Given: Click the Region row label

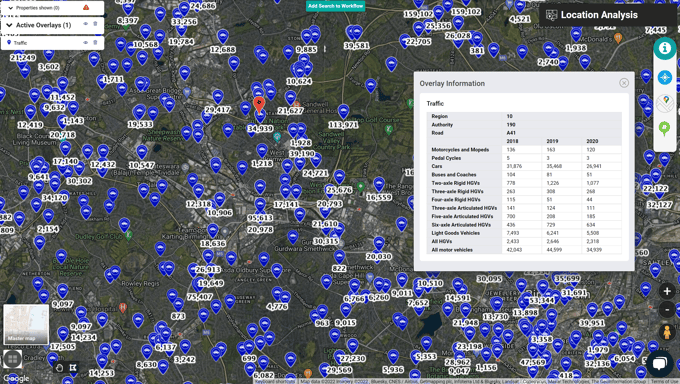Looking at the screenshot, I should (x=439, y=116).
